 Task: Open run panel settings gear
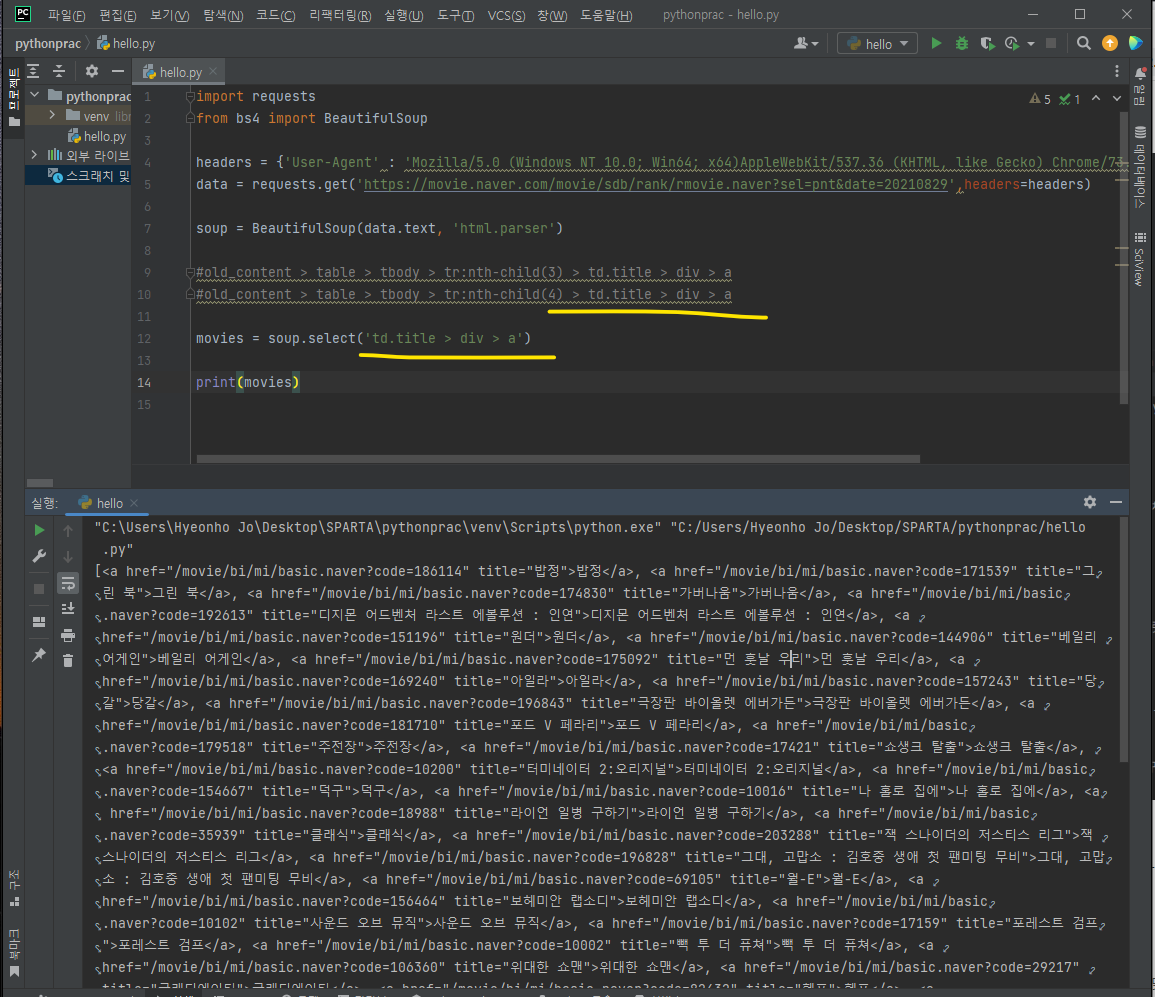tap(1090, 501)
